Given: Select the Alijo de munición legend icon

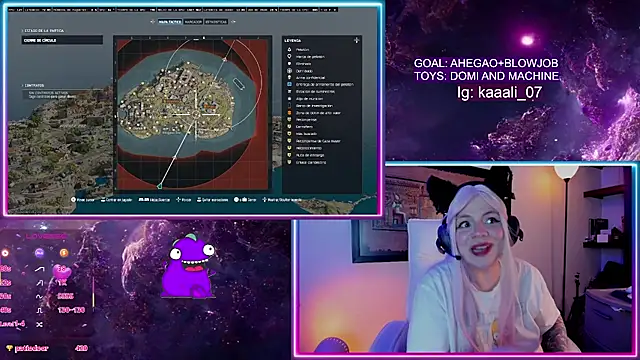Looking at the screenshot, I should point(289,98).
